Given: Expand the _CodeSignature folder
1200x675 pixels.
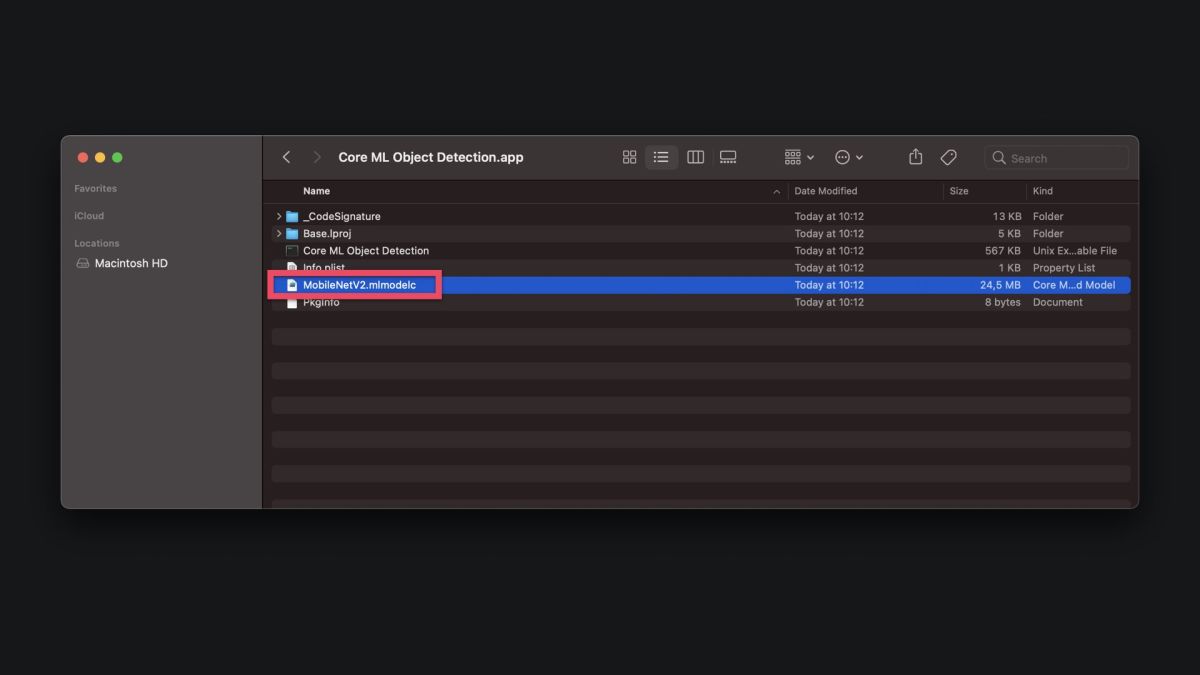Looking at the screenshot, I should click(279, 216).
